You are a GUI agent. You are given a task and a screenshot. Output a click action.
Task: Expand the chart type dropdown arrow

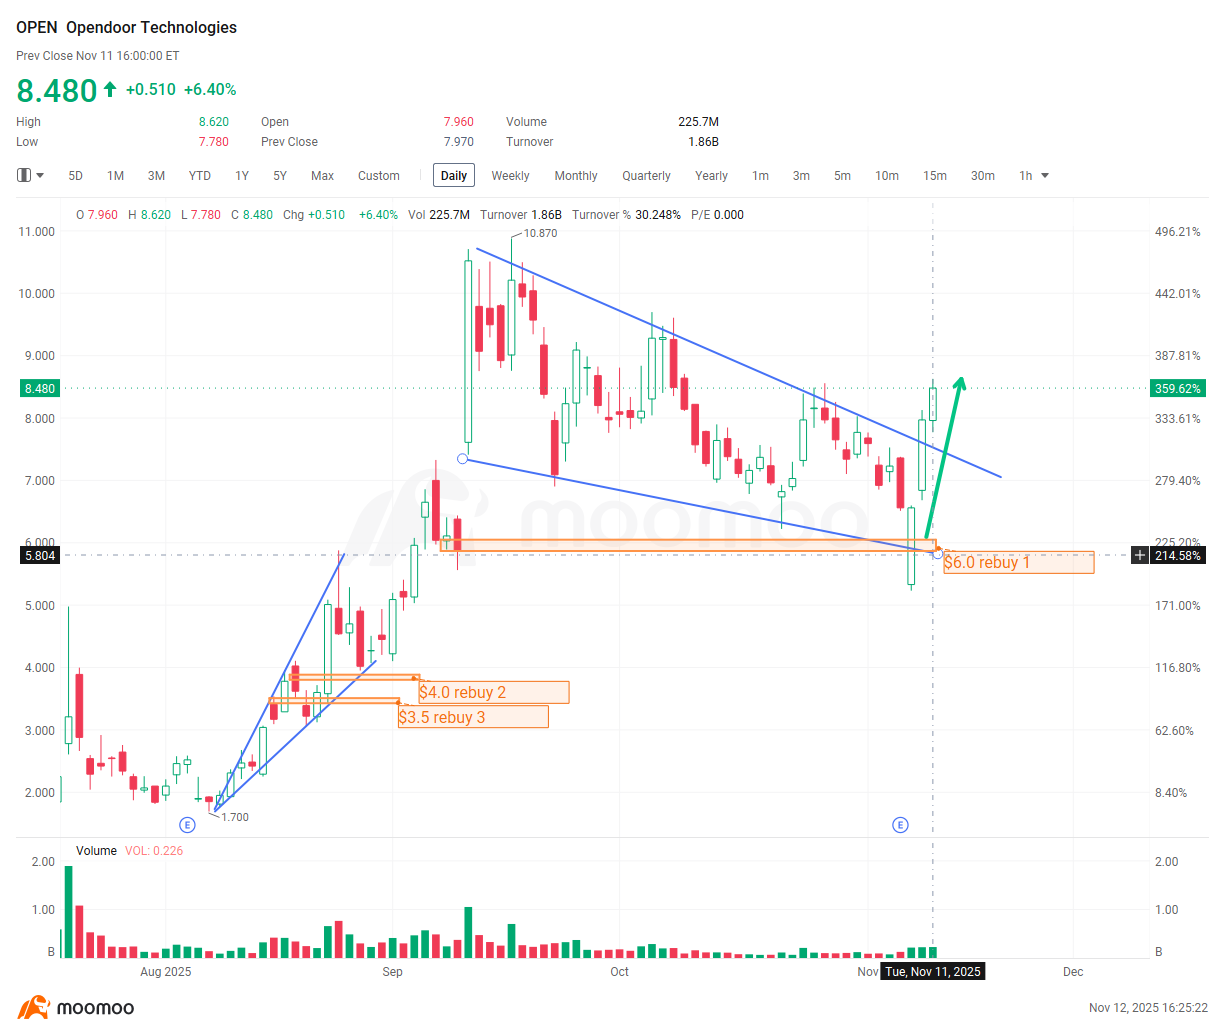click(x=40, y=175)
